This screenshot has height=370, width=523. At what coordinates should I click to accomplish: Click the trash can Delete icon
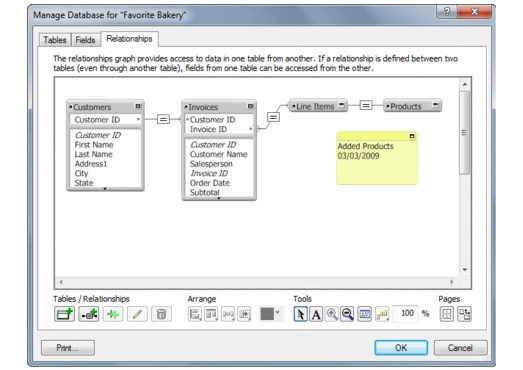click(x=161, y=314)
